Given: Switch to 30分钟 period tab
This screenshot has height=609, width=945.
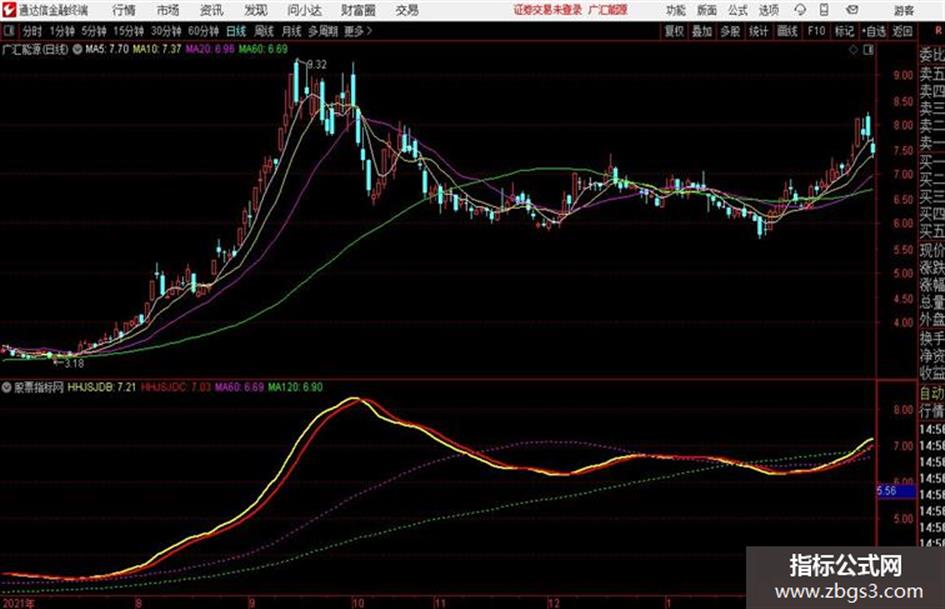Looking at the screenshot, I should click(166, 31).
